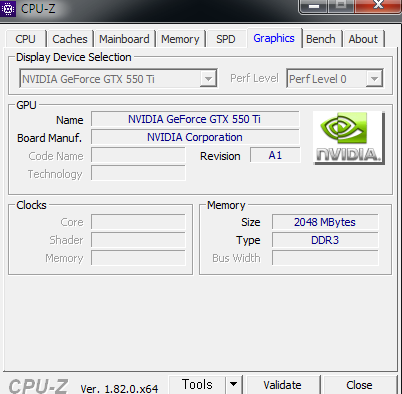The image size is (402, 394).
Task: Click the CPU-Z app icon in title bar
Action: 7,8
